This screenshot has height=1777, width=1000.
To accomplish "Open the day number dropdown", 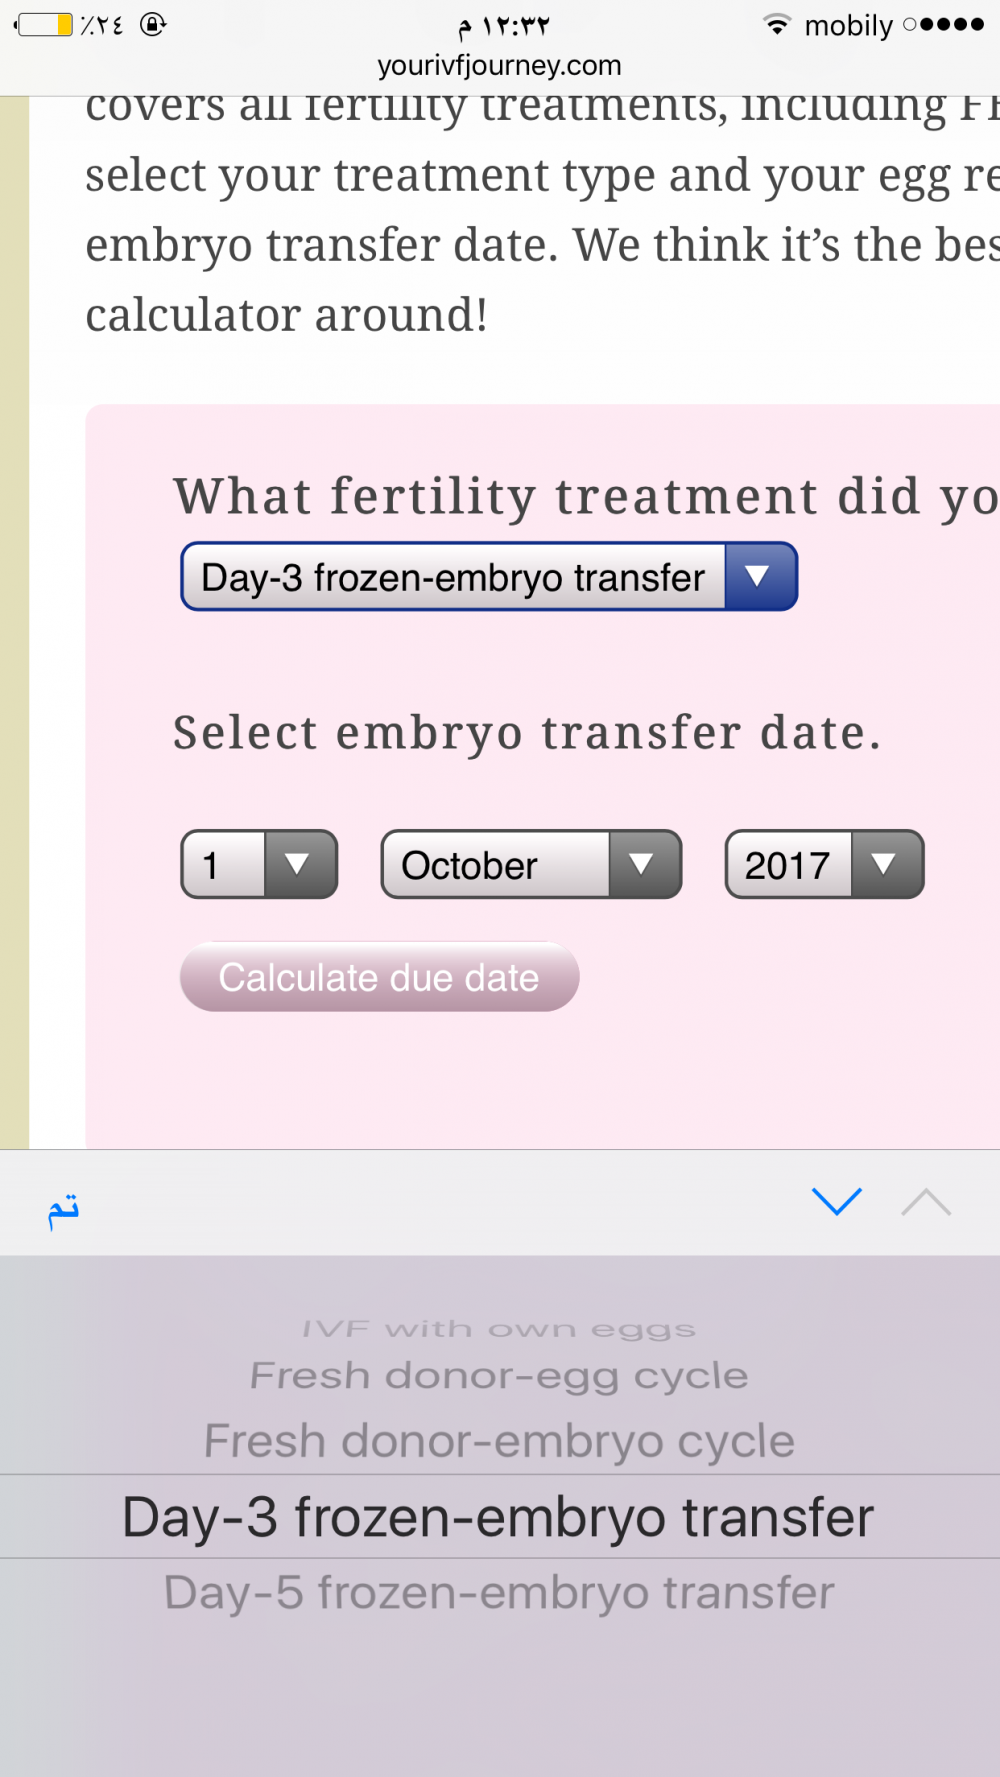I will click(x=259, y=864).
